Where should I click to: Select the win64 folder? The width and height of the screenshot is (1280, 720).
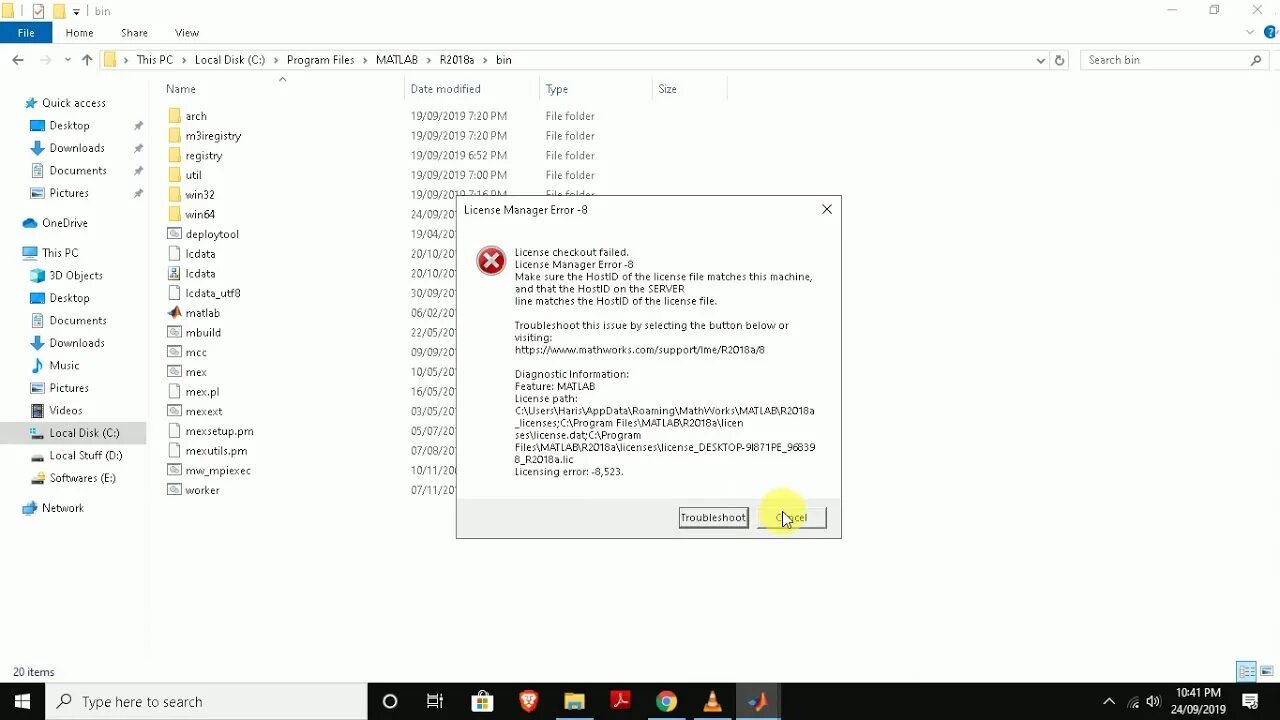[200, 214]
